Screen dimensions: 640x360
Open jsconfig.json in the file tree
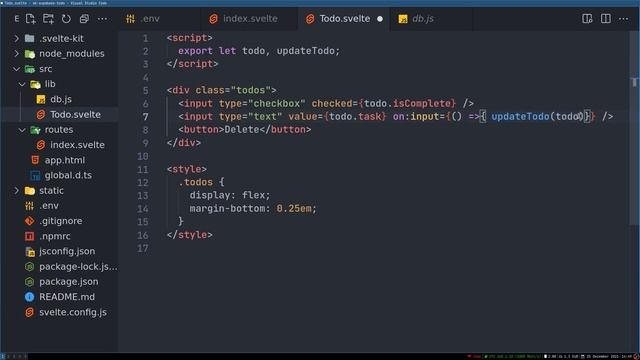67,251
